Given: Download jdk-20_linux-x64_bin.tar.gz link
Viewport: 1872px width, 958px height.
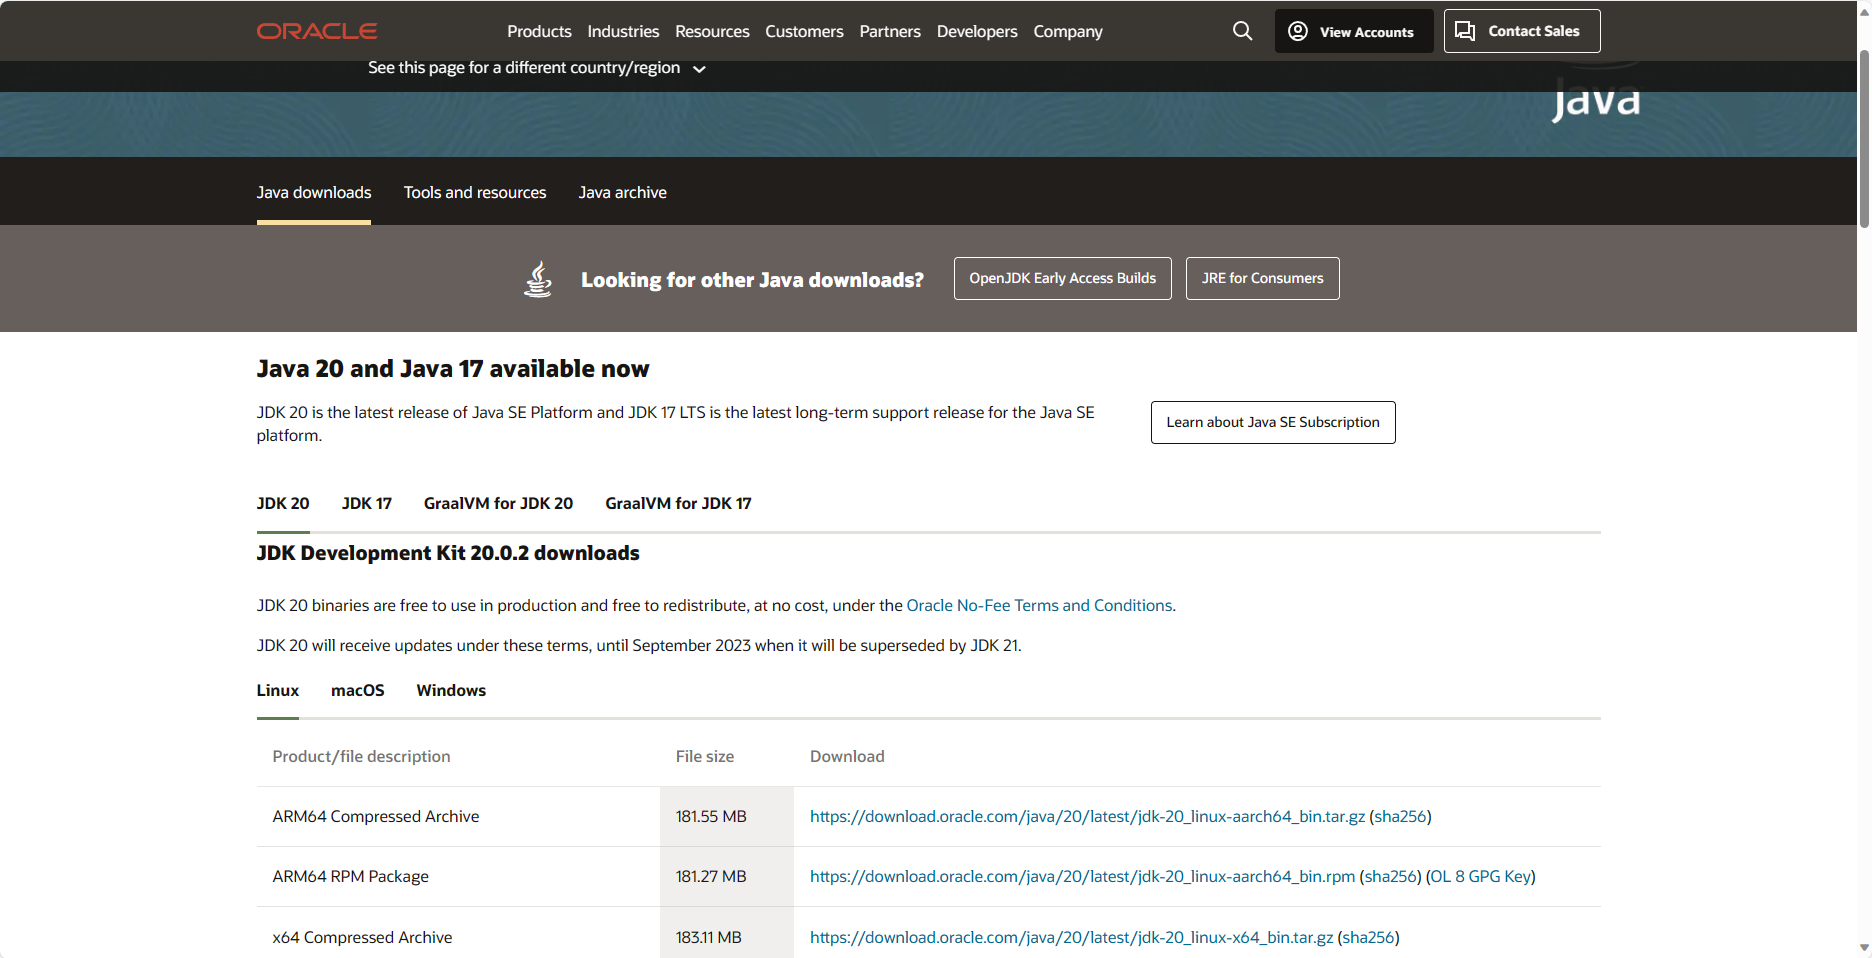Looking at the screenshot, I should [x=1071, y=937].
